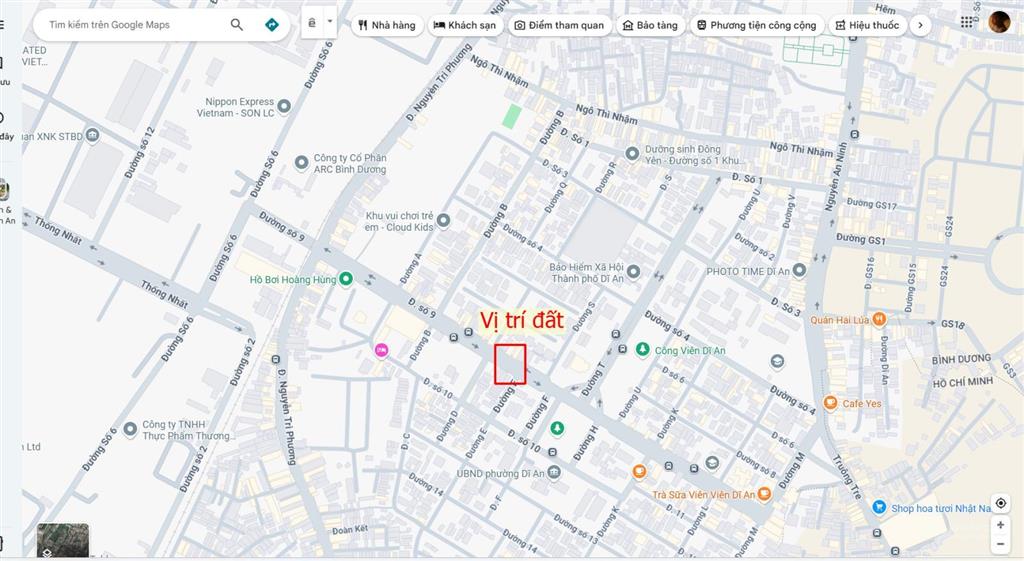
Task: Select the Hồ Bơi Hoàng Hùng marker
Action: coord(345,280)
